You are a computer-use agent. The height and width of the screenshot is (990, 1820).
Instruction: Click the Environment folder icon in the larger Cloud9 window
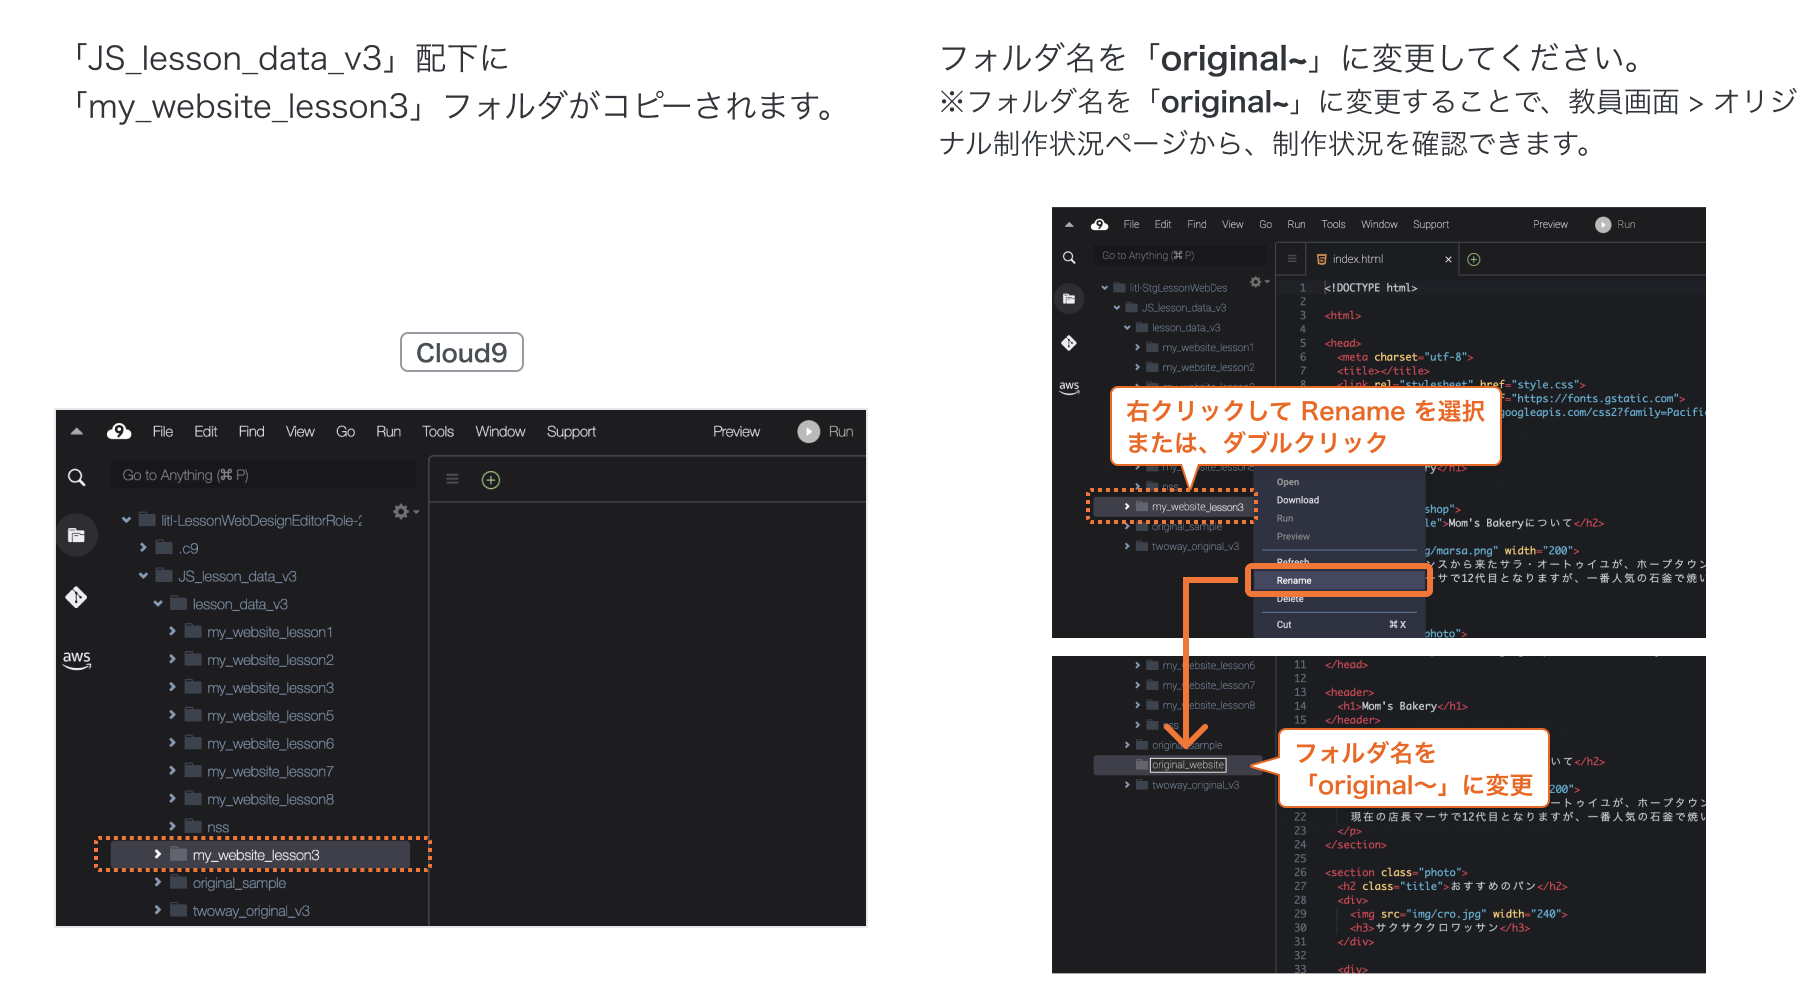click(x=76, y=535)
